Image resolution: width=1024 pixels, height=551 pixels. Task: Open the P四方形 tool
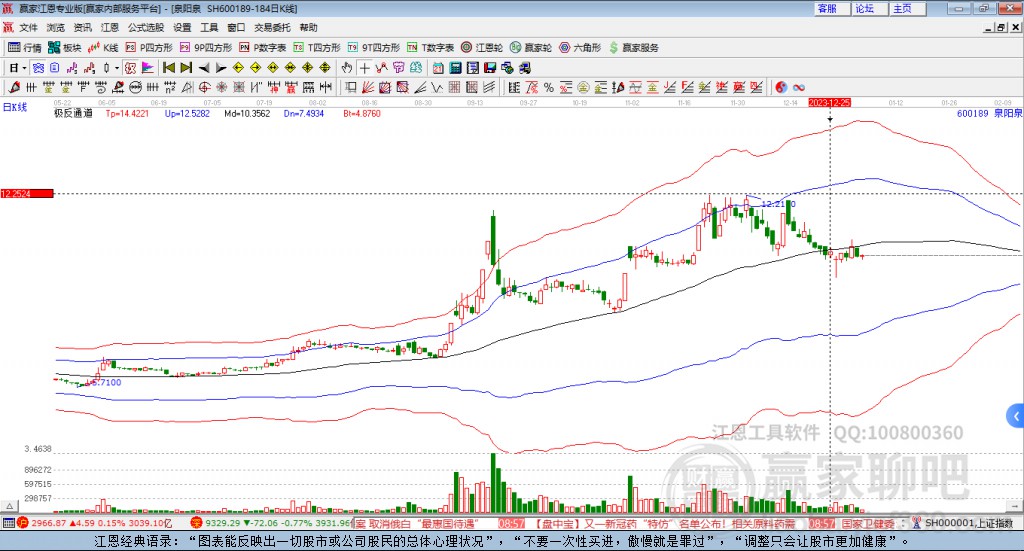(149, 48)
